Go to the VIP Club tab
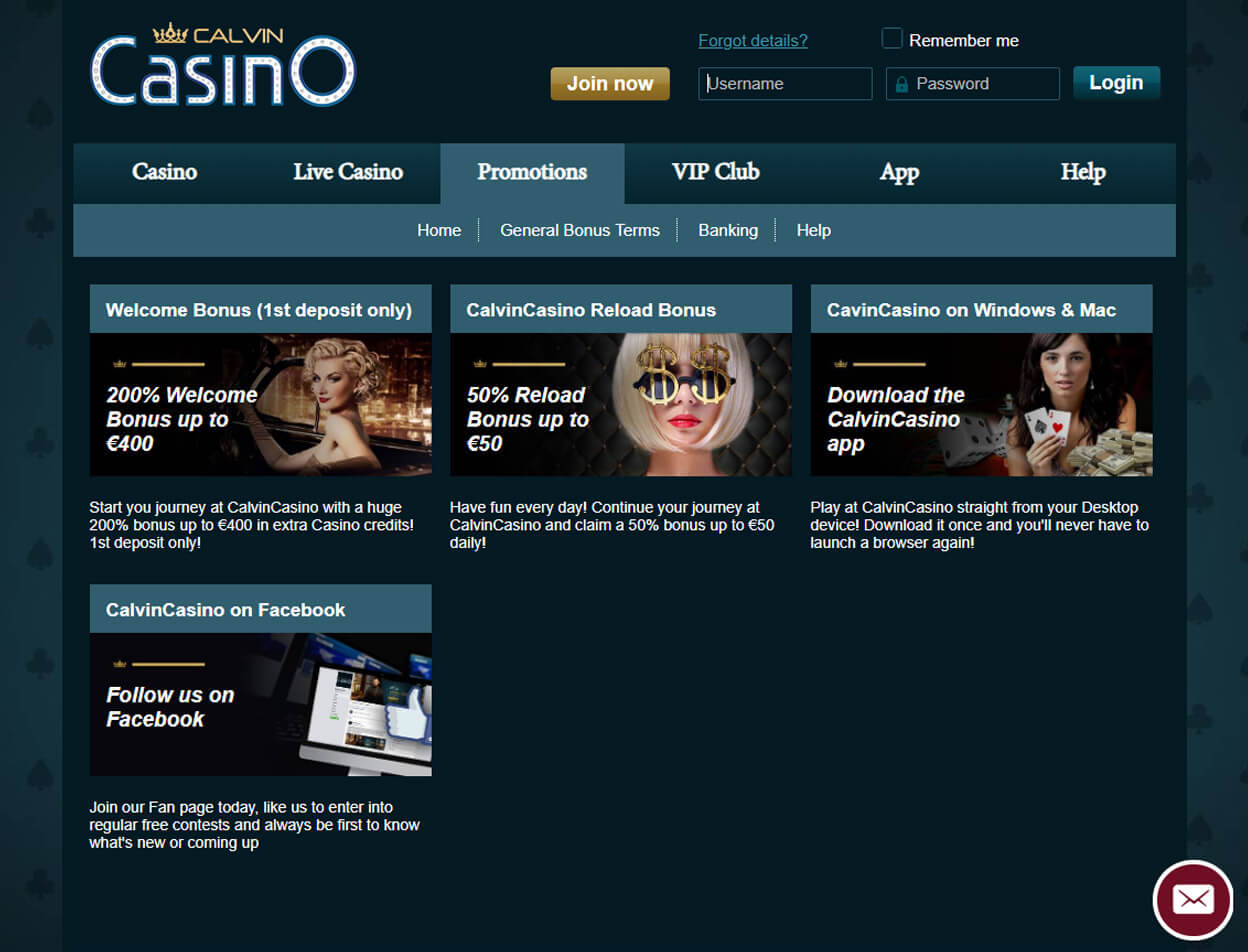The image size is (1248, 952). tap(716, 172)
